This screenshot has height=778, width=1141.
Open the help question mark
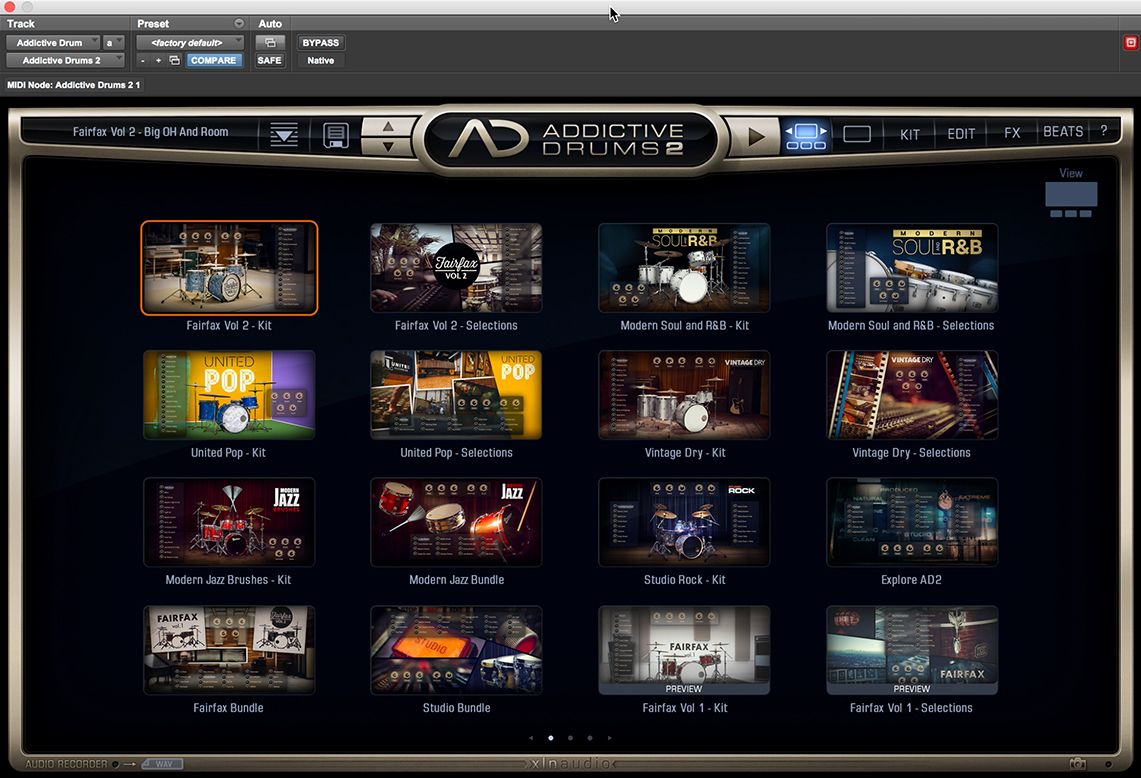point(1104,131)
